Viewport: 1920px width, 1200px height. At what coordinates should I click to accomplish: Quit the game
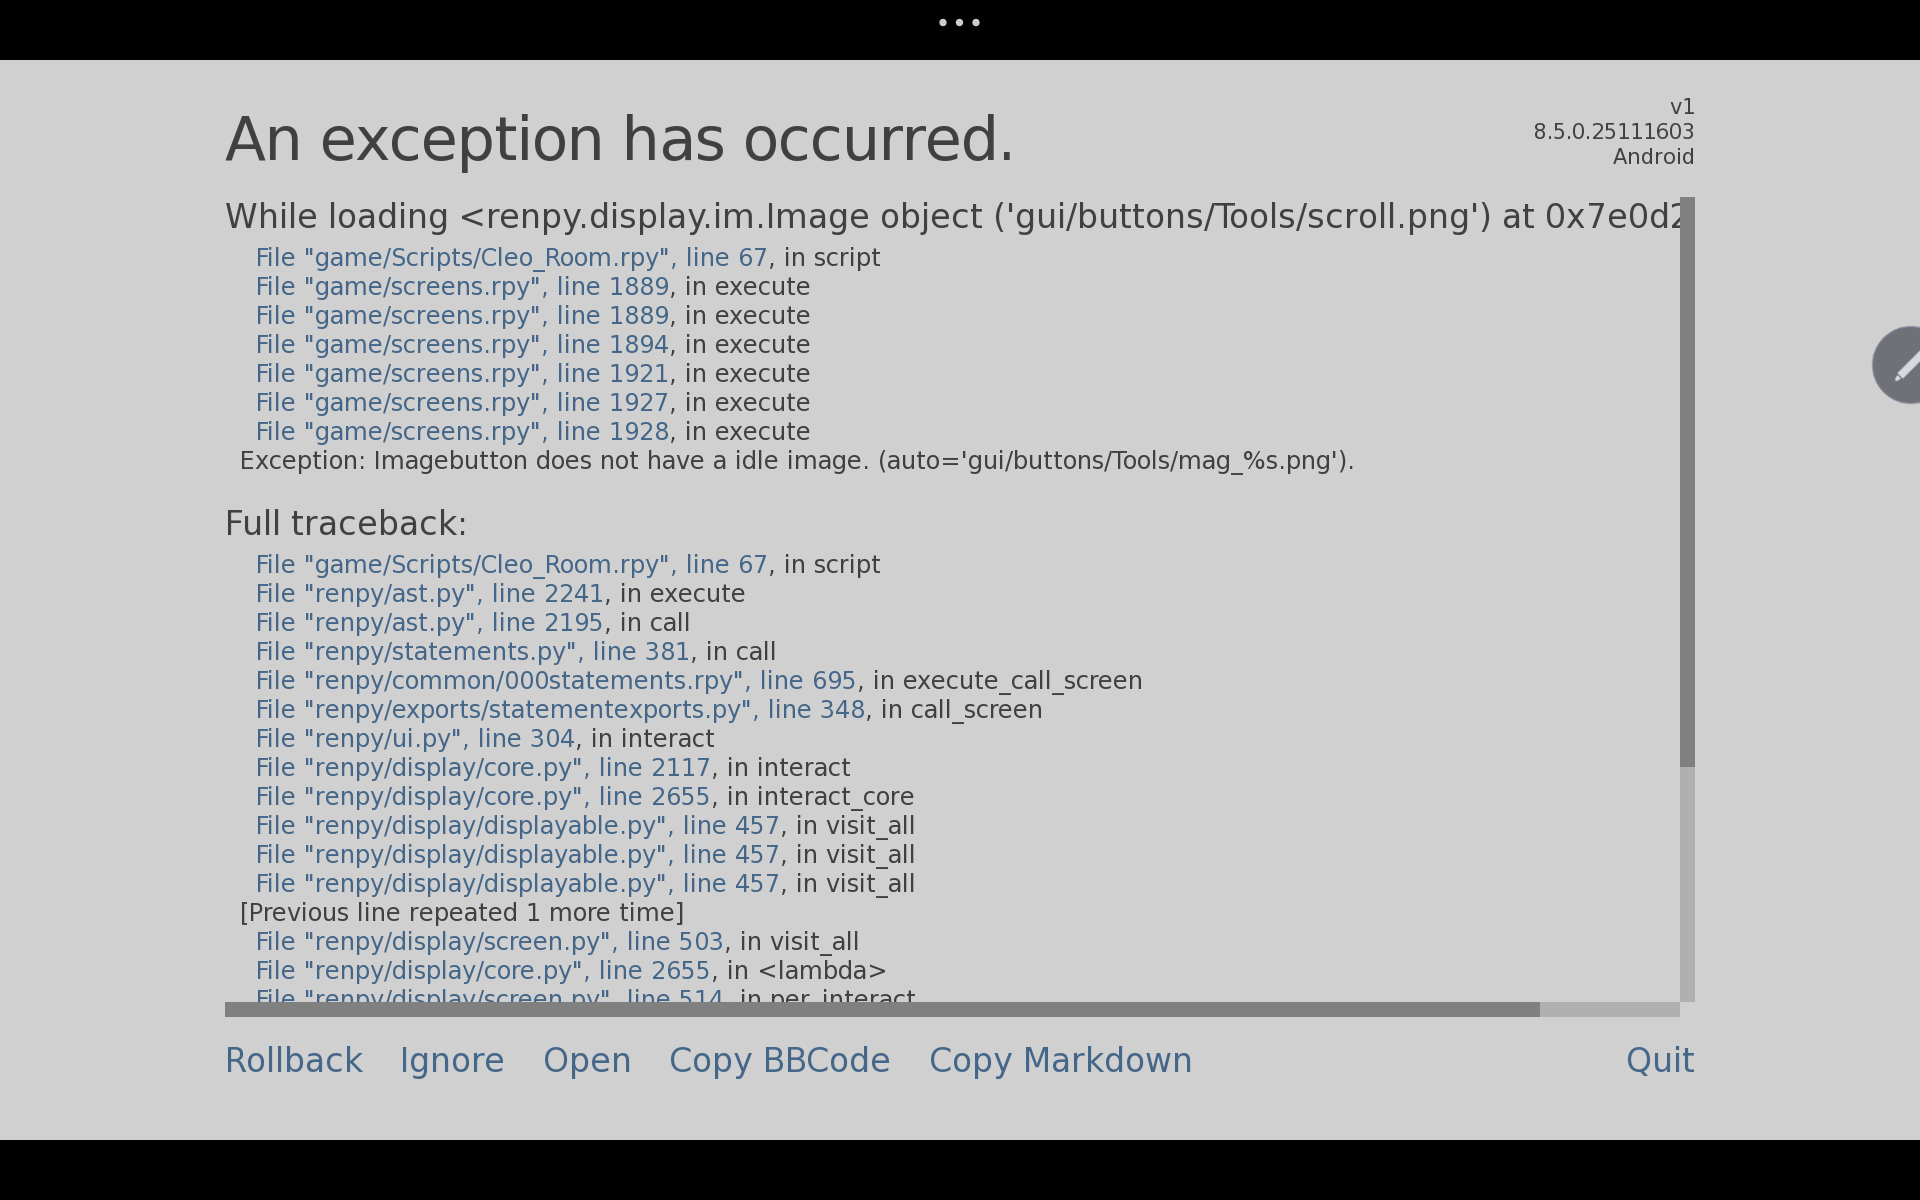point(1660,1060)
